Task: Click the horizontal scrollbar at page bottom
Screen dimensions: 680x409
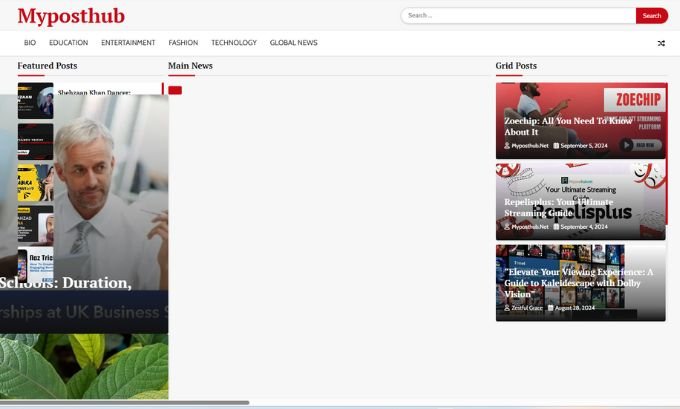Action: (124, 403)
